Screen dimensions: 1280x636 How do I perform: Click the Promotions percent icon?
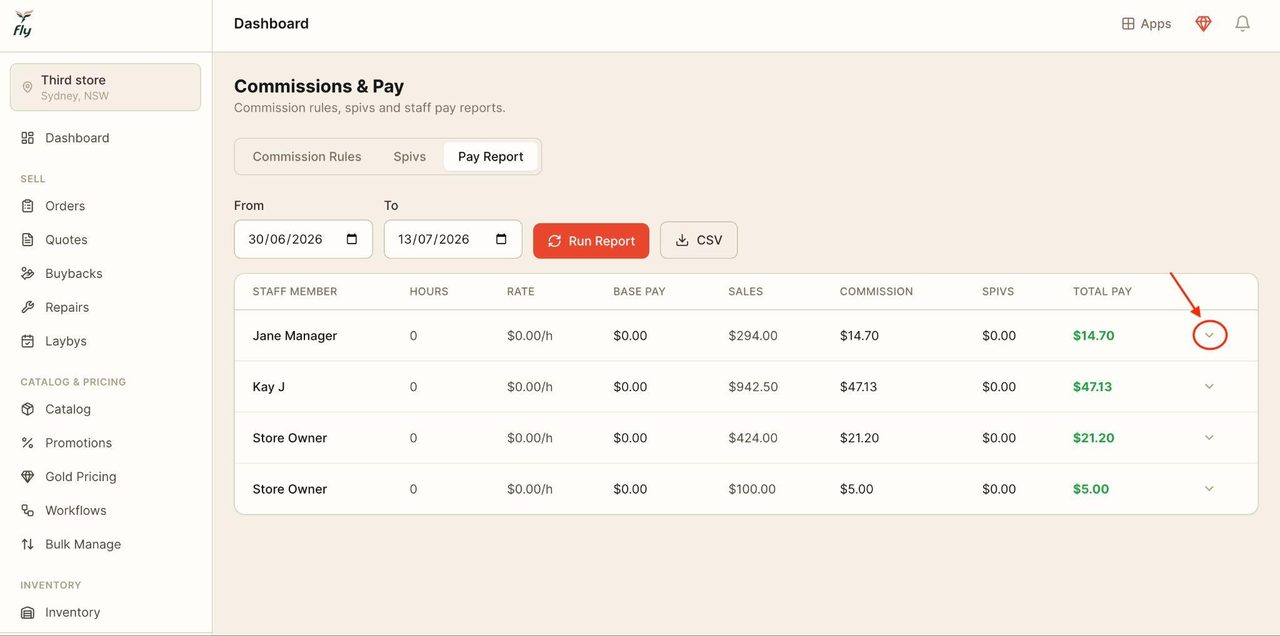pyautogui.click(x=28, y=443)
